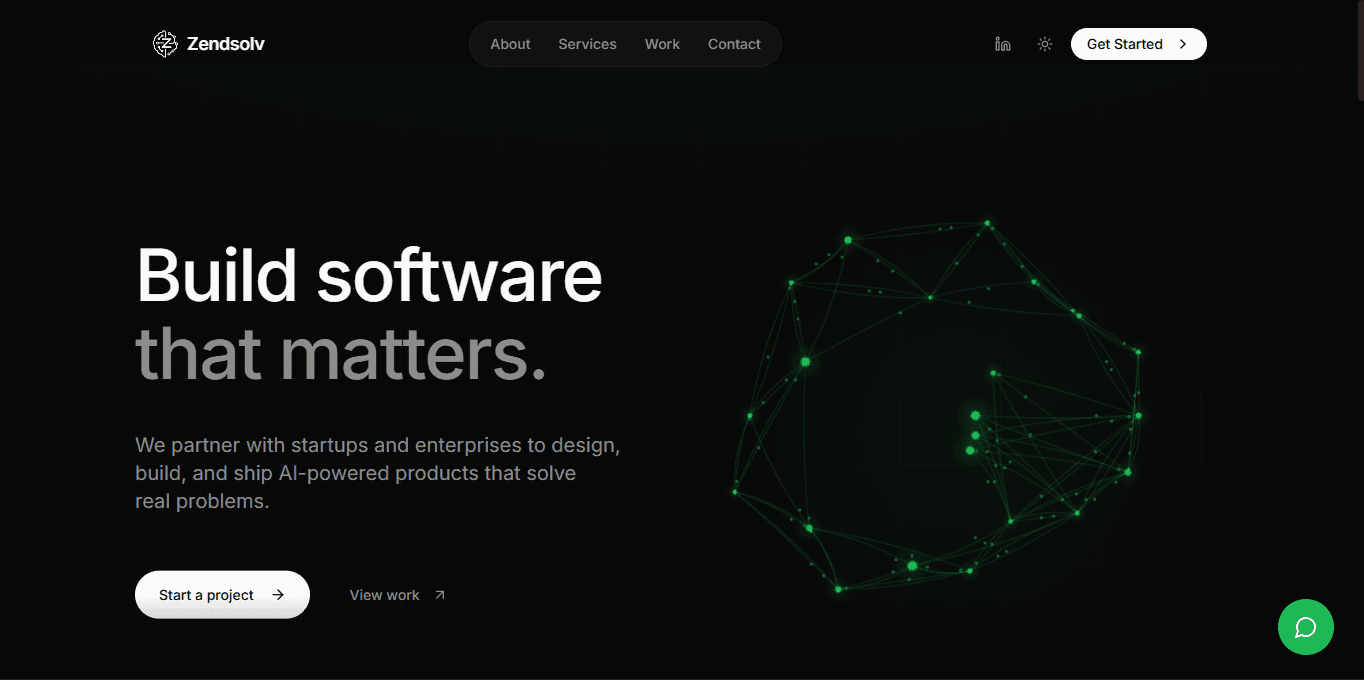Screen dimensions: 1364x680
Task: Go to the About page
Action: [x=510, y=44]
